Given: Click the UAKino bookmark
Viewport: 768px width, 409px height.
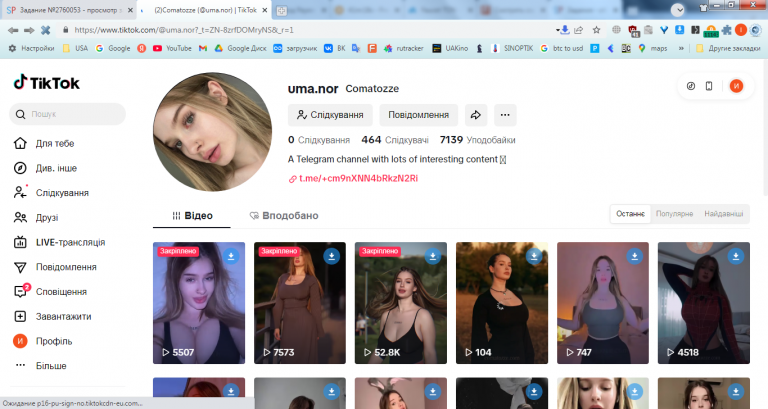Looking at the screenshot, I should click(450, 48).
